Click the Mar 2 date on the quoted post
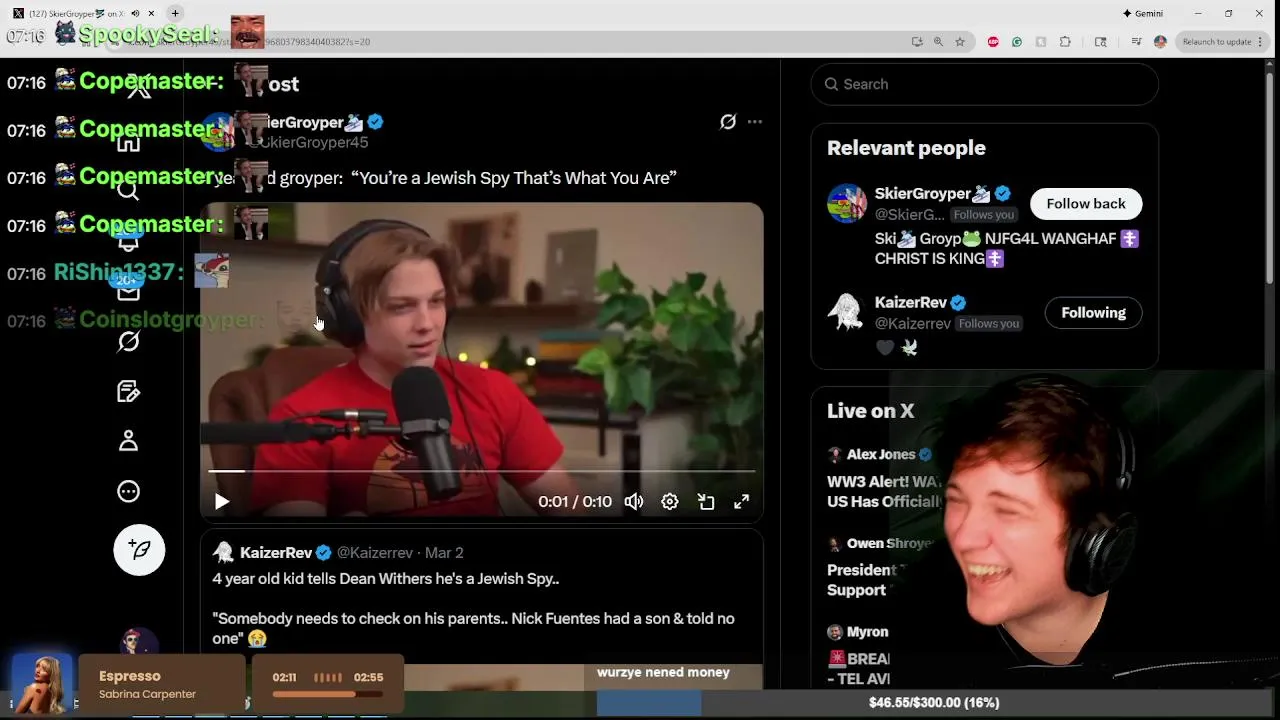 (444, 553)
